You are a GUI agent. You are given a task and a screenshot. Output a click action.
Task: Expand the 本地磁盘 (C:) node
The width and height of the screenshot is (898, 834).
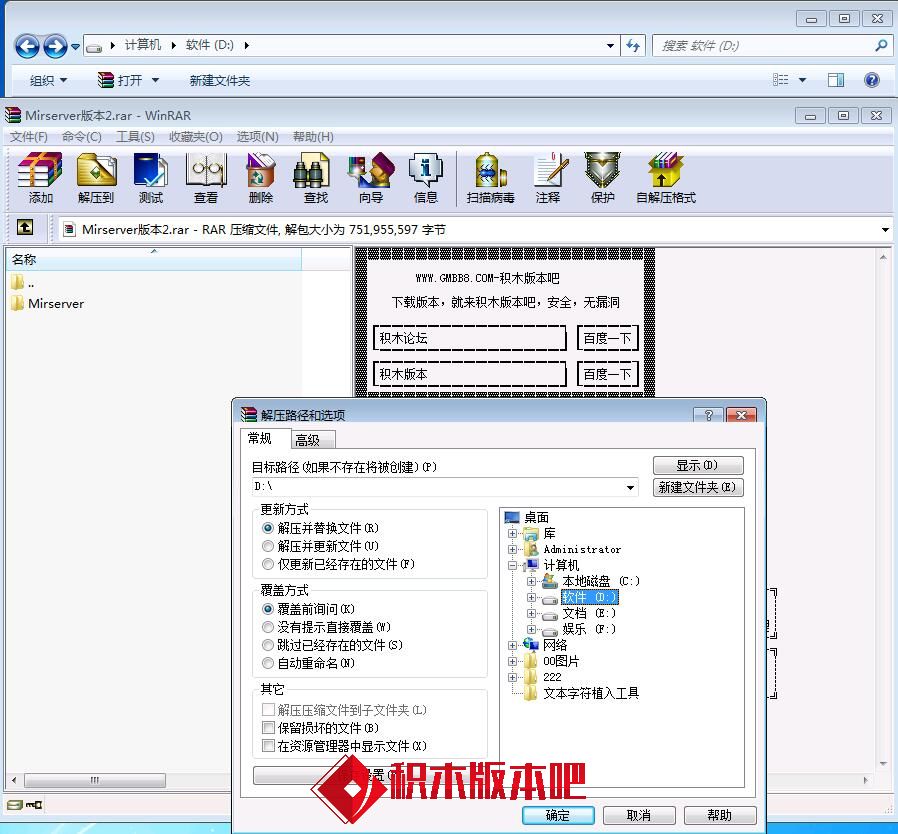[531, 581]
